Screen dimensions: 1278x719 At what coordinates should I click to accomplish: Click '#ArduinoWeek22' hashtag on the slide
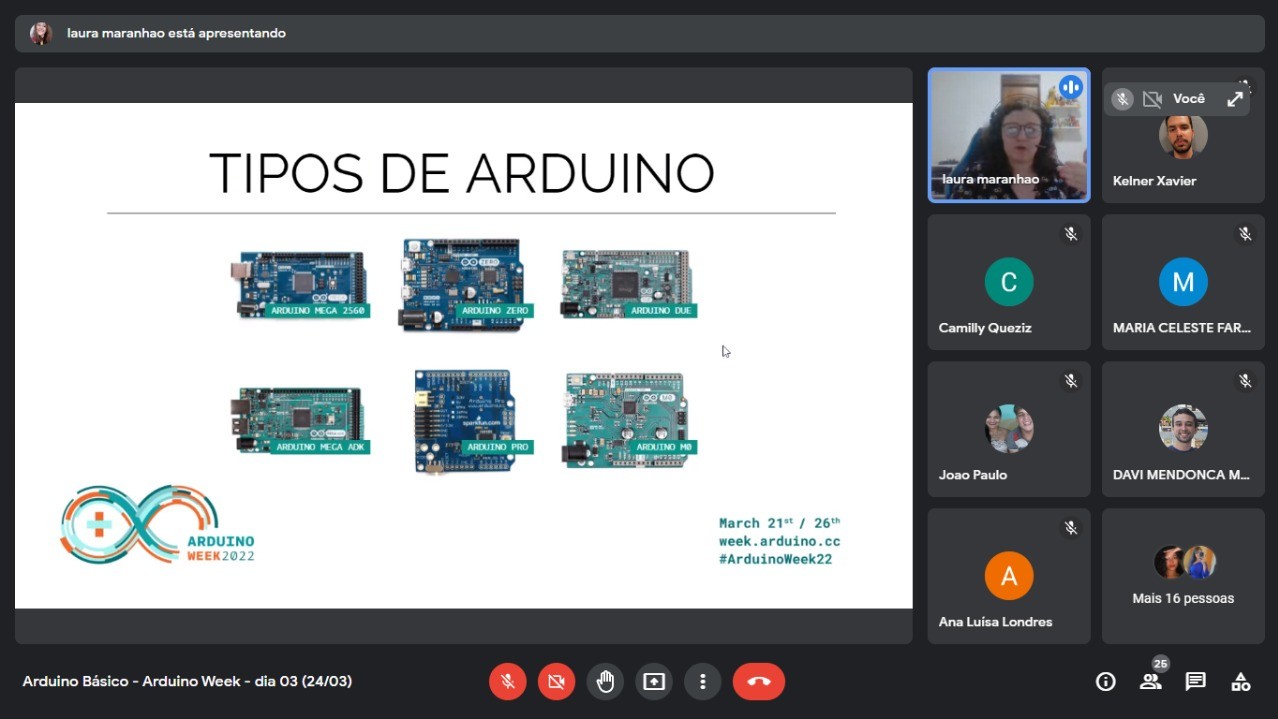click(776, 559)
